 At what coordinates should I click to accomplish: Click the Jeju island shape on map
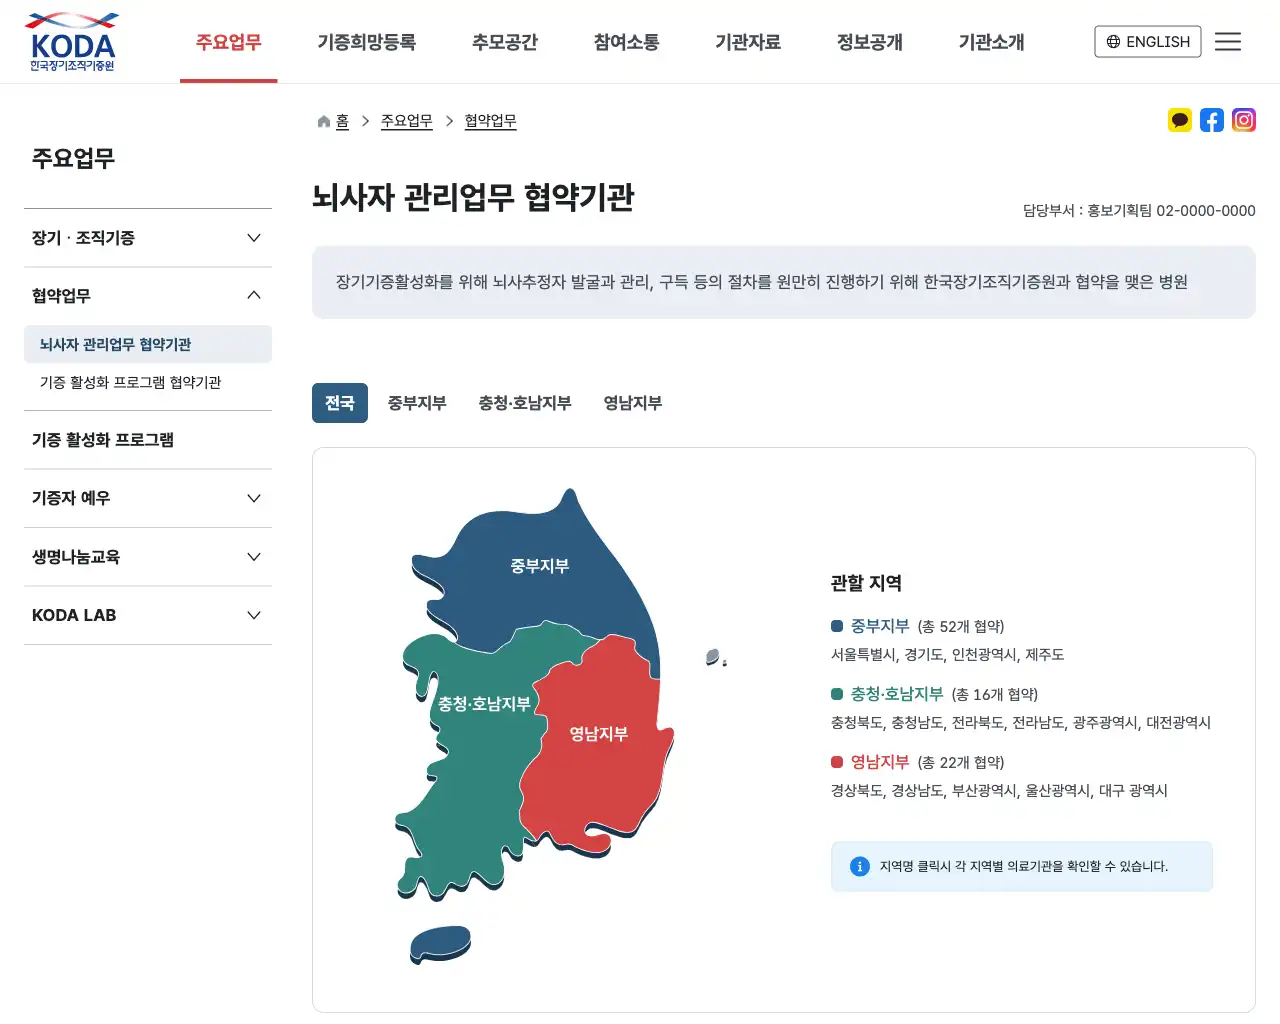[x=440, y=943]
